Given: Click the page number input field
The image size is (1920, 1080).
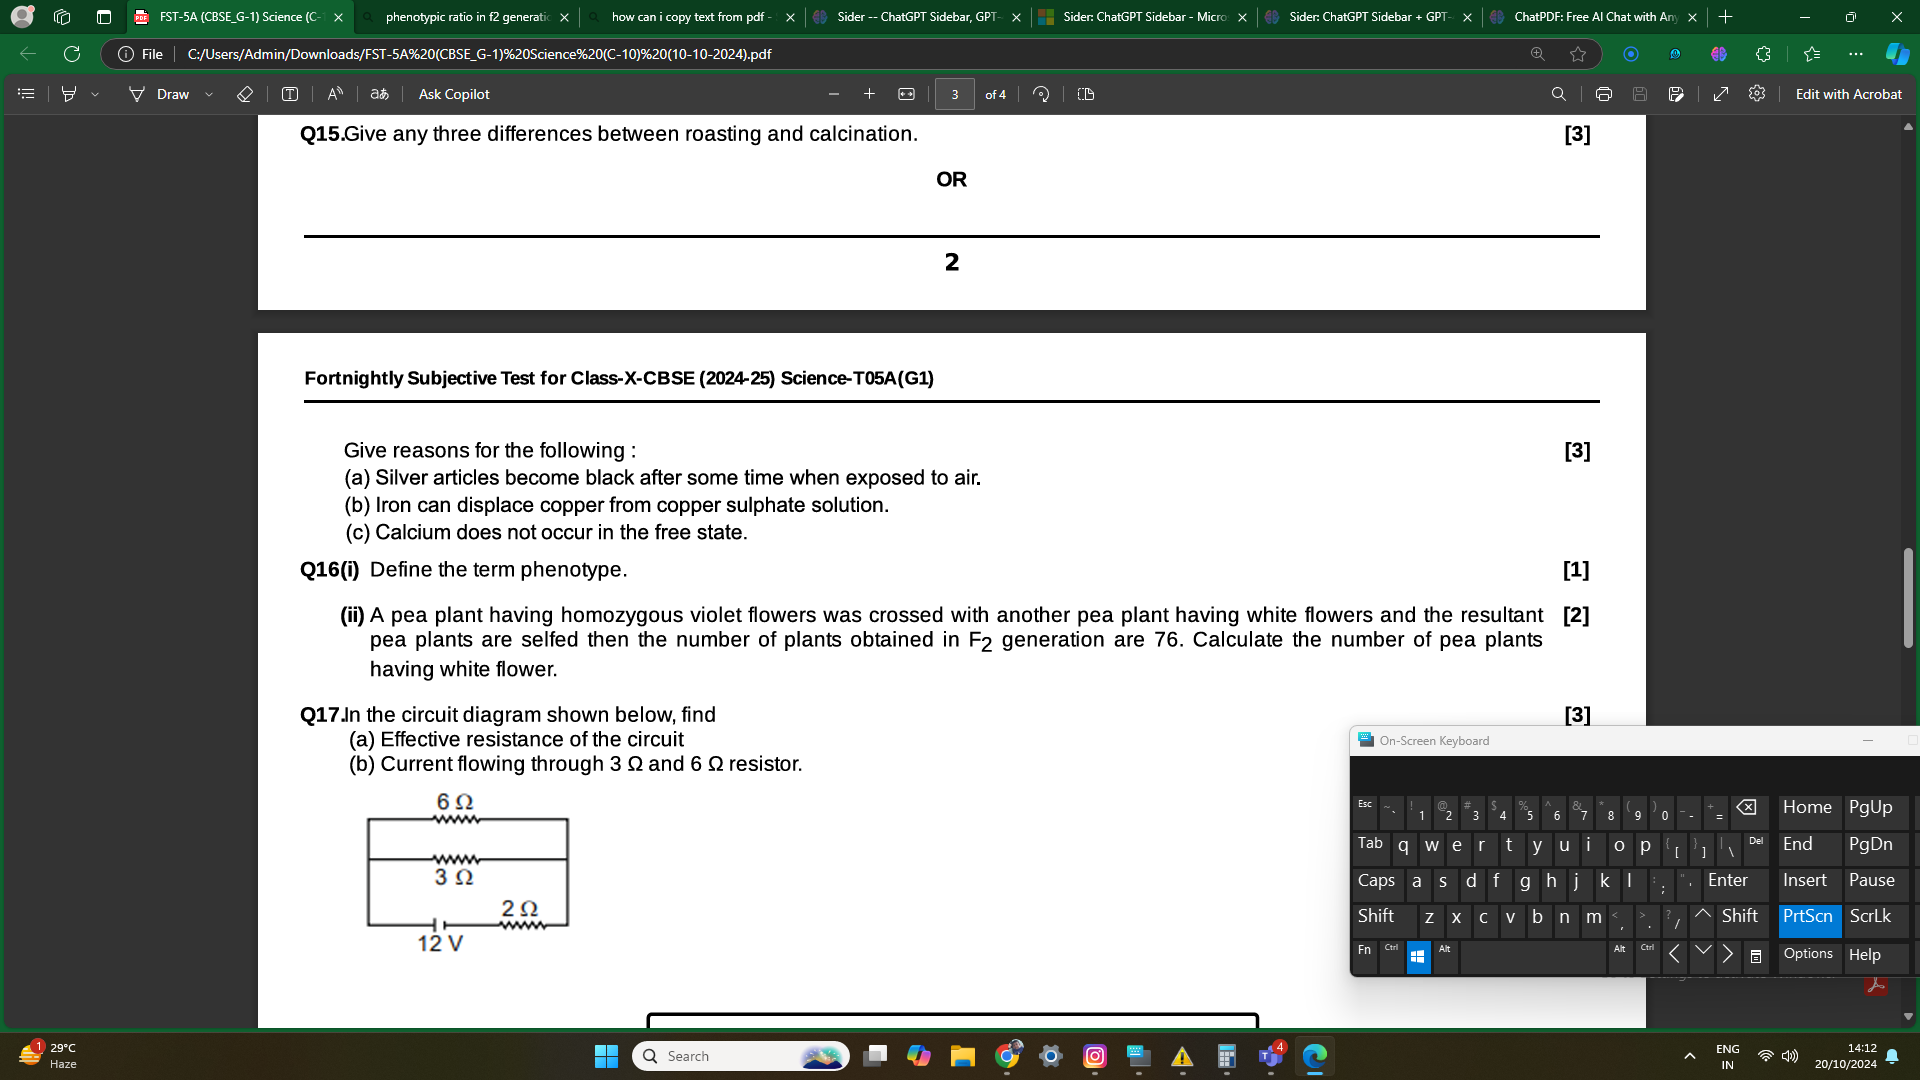Looking at the screenshot, I should click(x=953, y=94).
